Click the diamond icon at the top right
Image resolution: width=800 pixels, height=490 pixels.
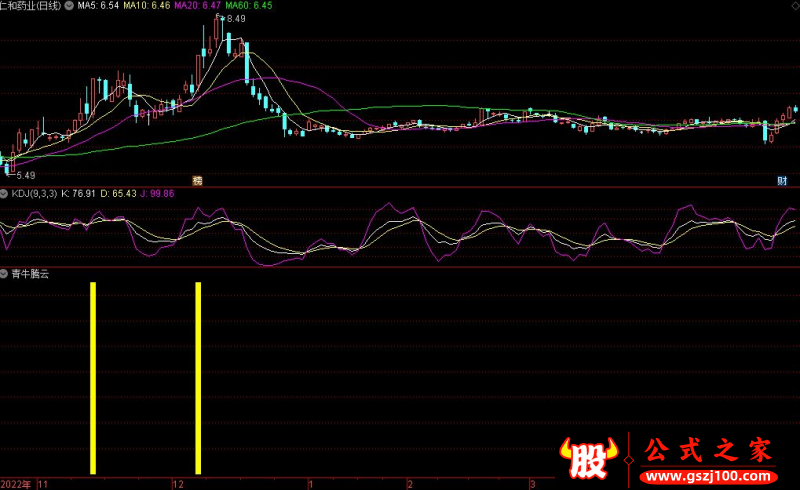click(795, 6)
